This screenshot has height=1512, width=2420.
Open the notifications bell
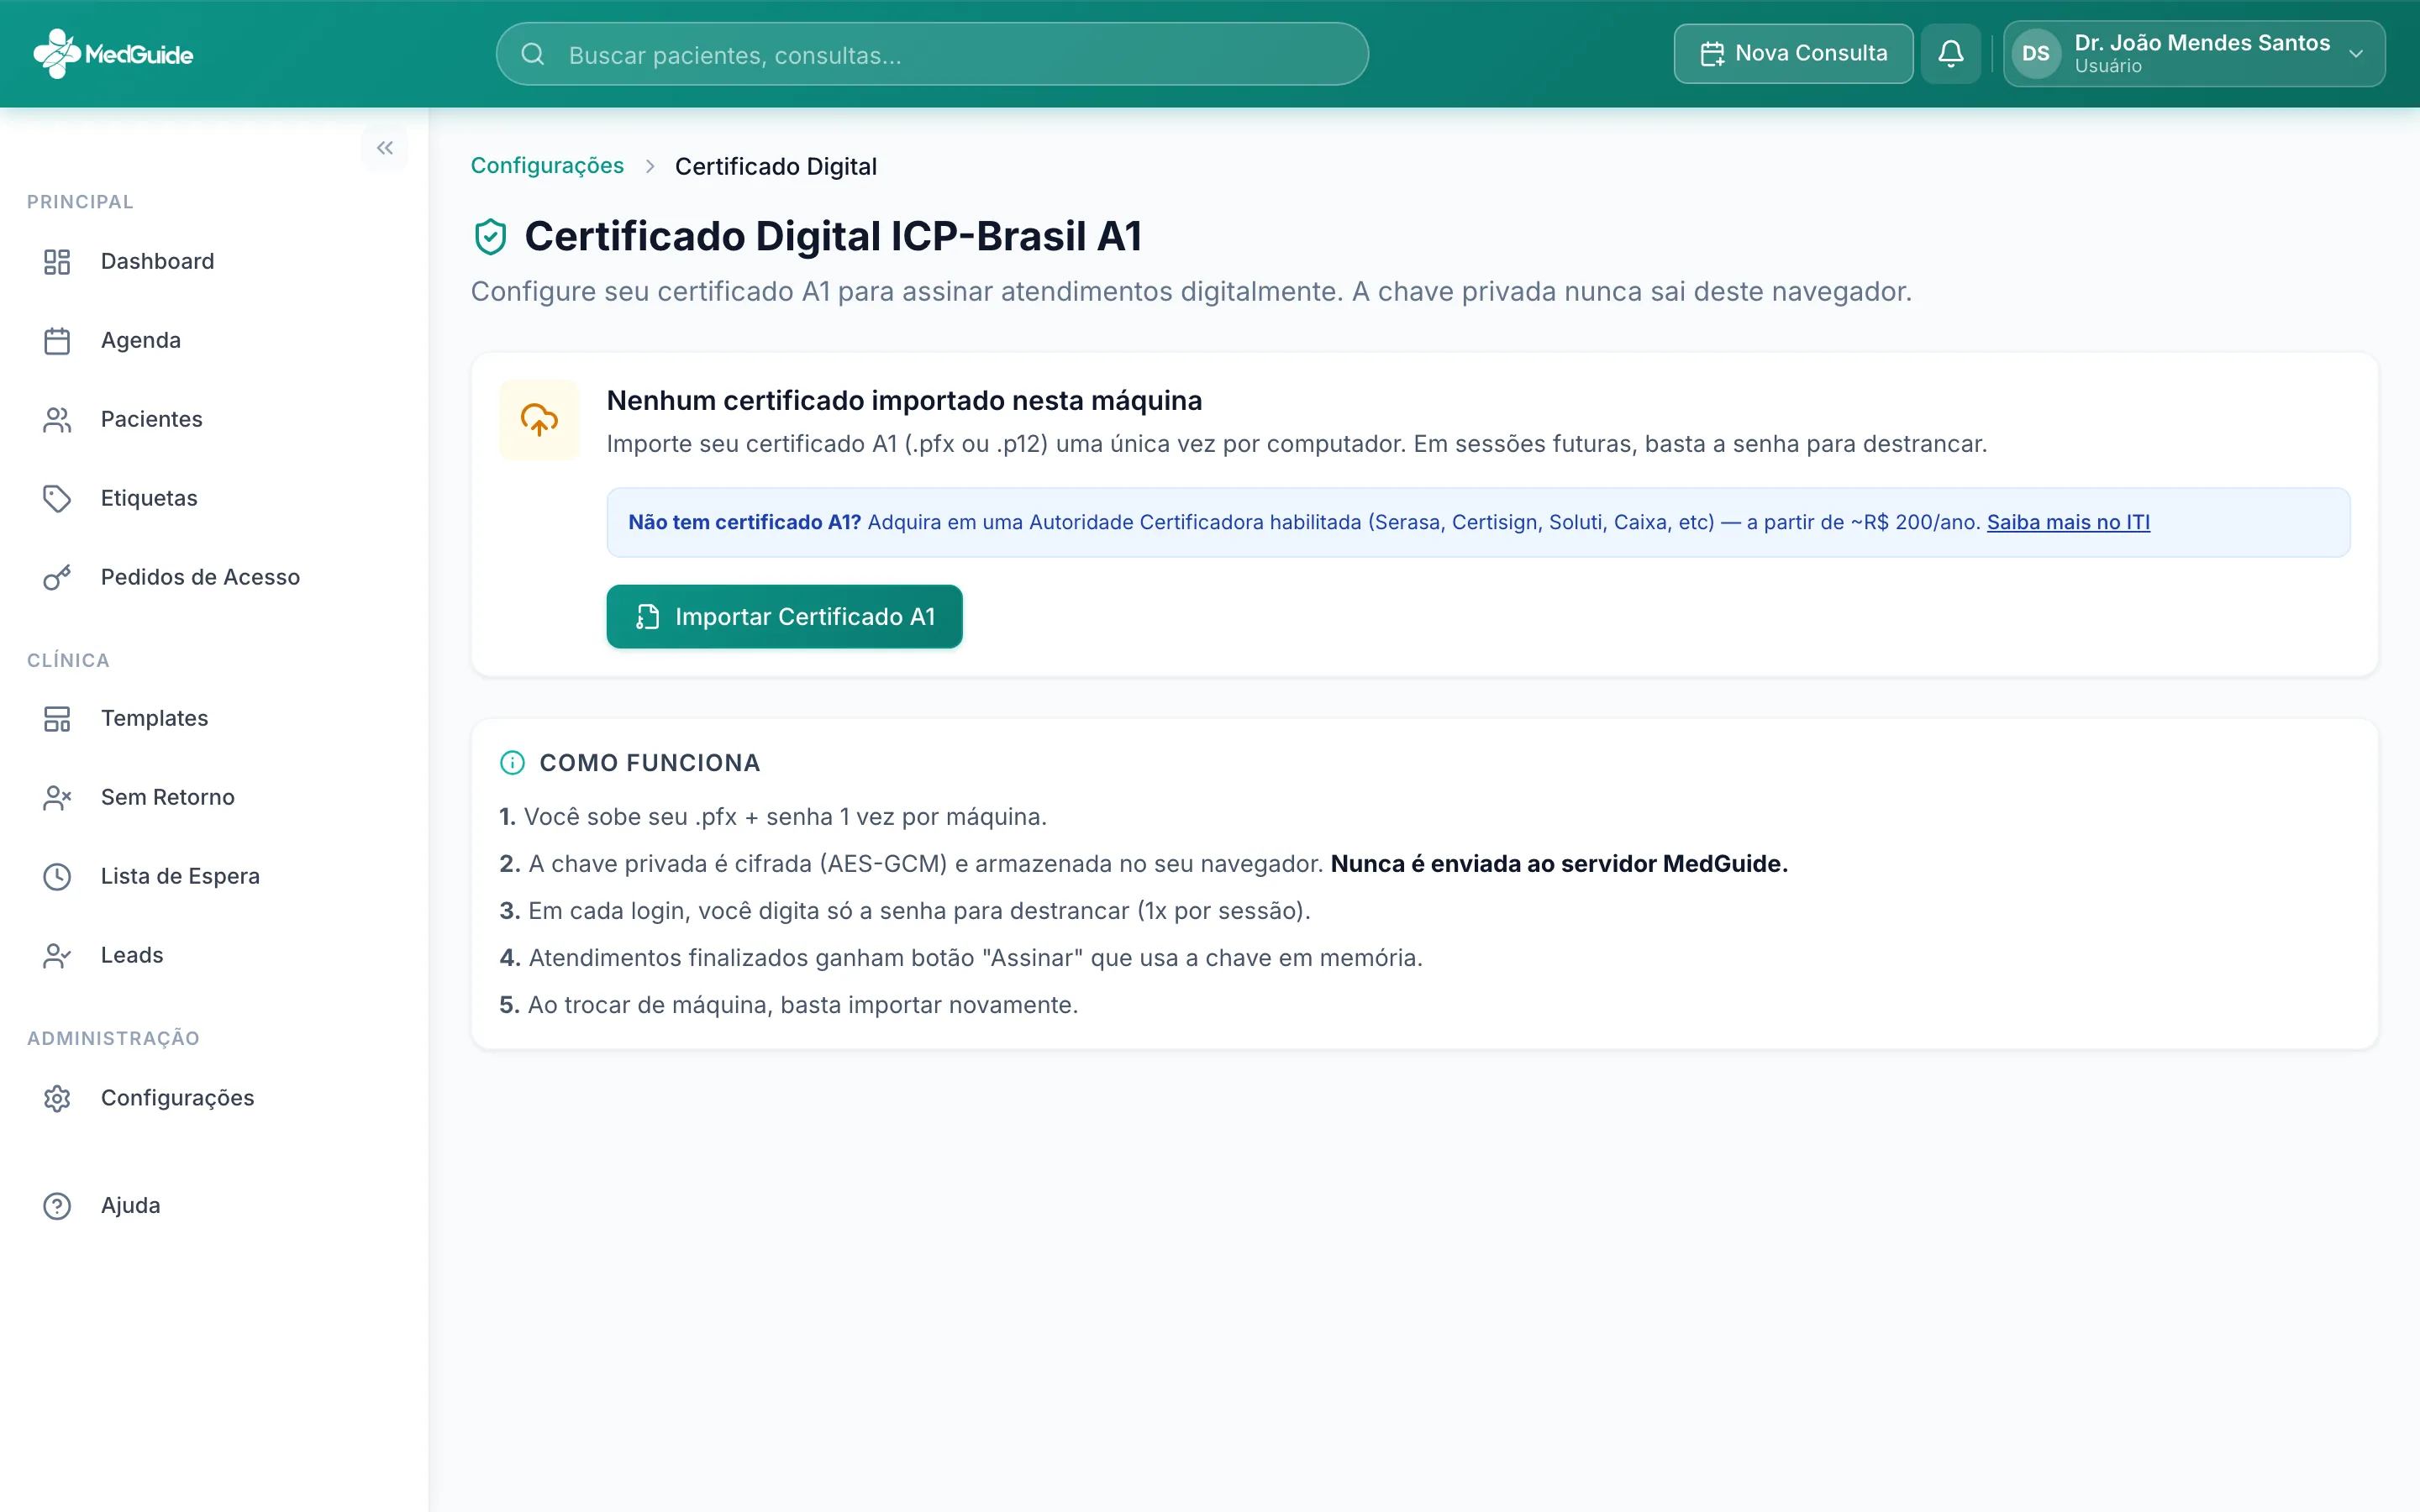[1950, 54]
